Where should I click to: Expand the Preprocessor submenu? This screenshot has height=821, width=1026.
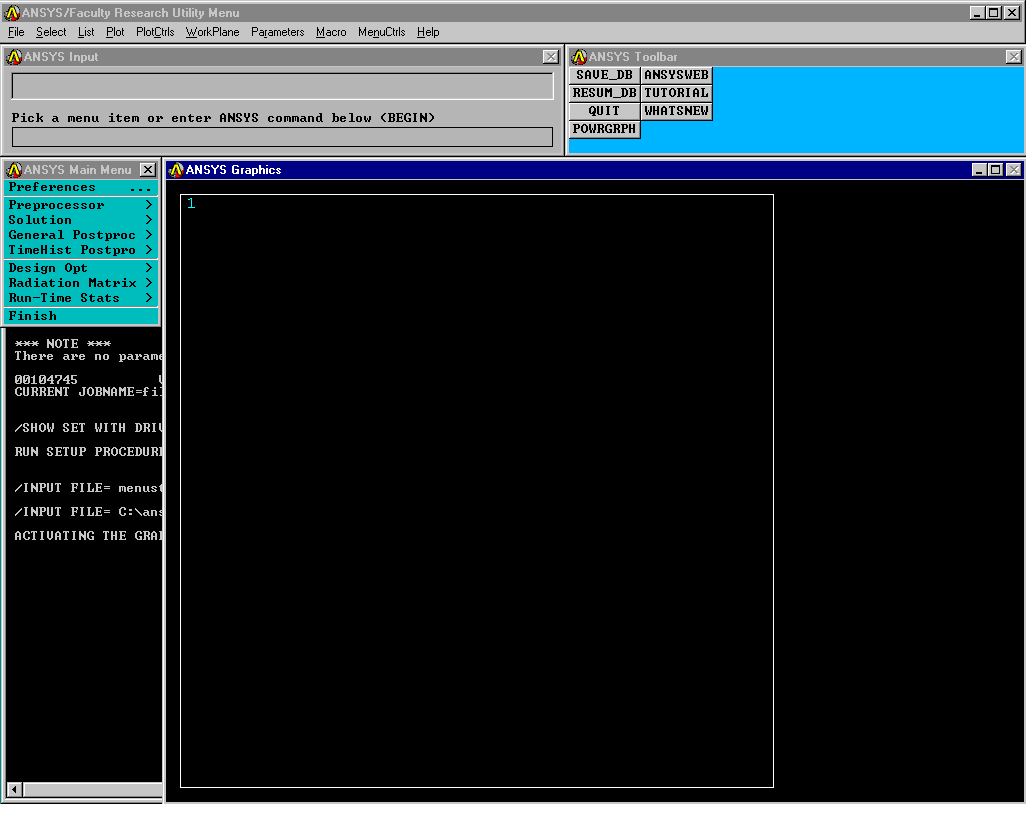coord(81,205)
